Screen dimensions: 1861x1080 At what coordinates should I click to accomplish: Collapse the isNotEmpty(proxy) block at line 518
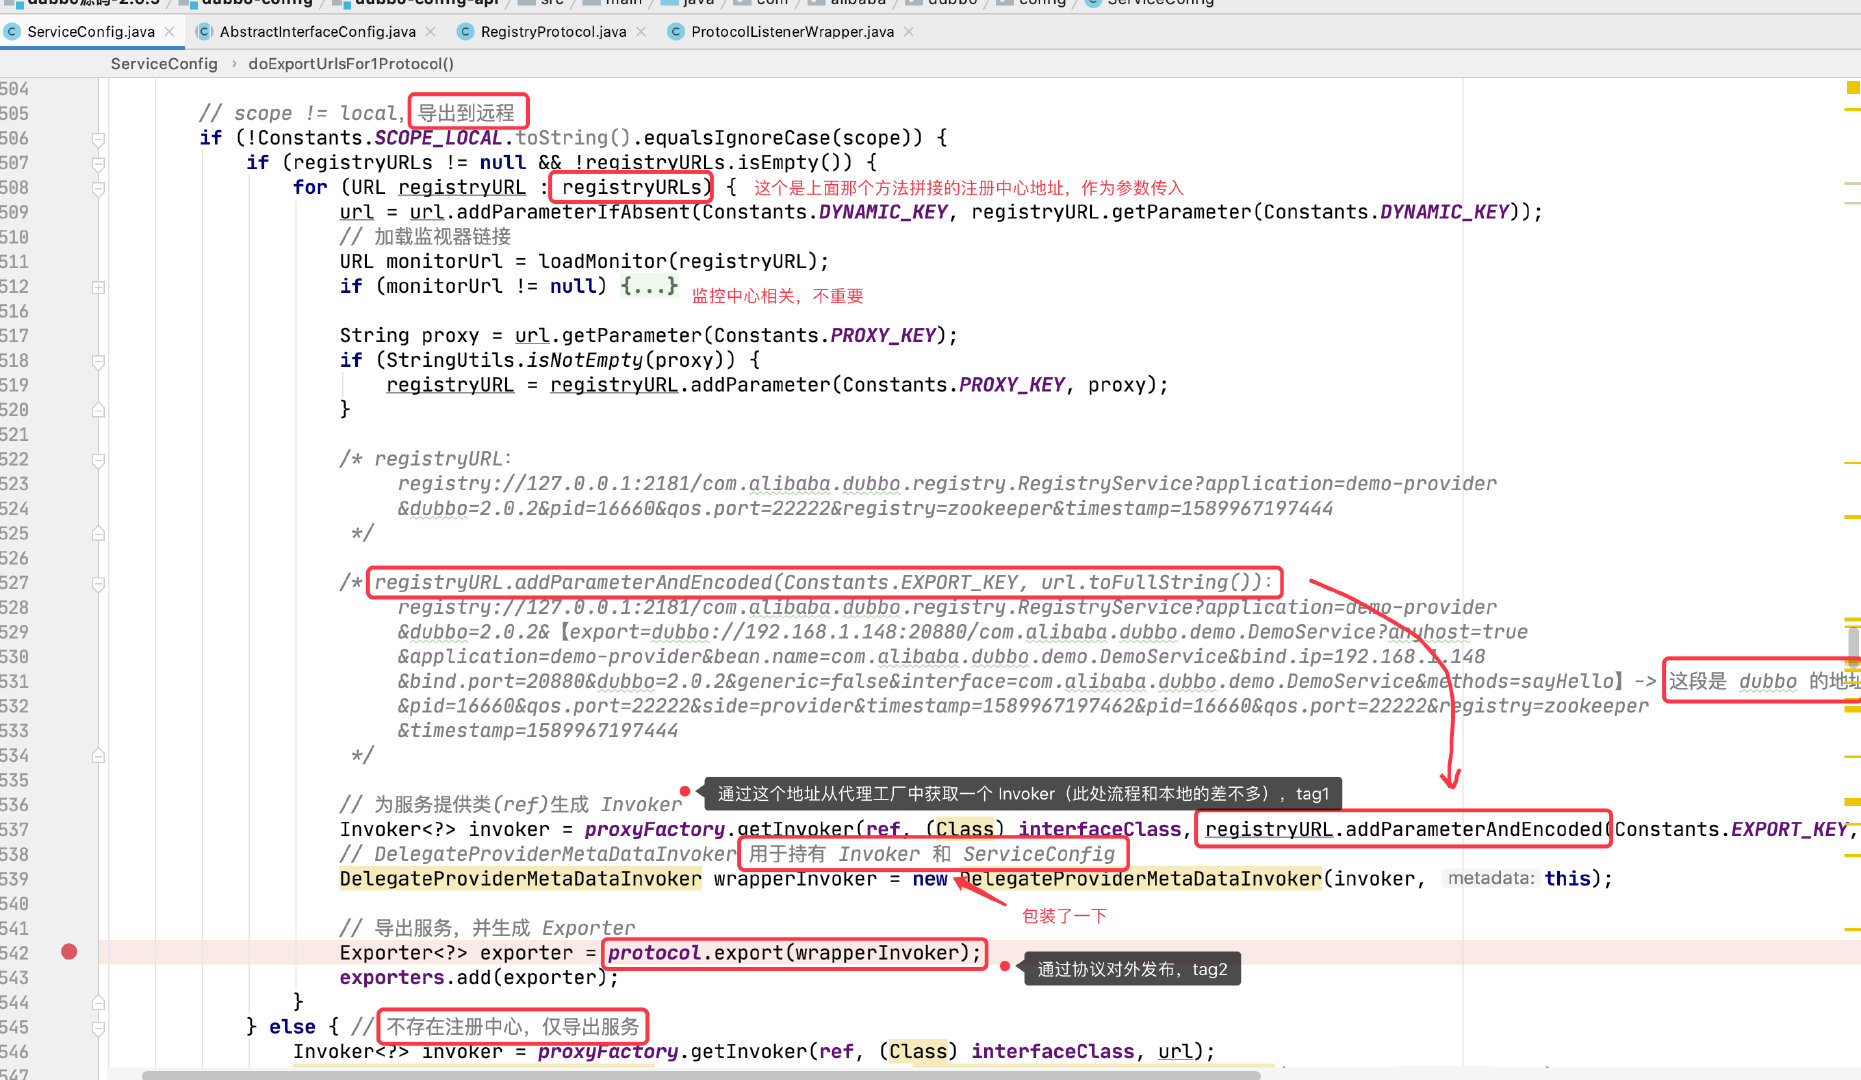[x=98, y=361]
